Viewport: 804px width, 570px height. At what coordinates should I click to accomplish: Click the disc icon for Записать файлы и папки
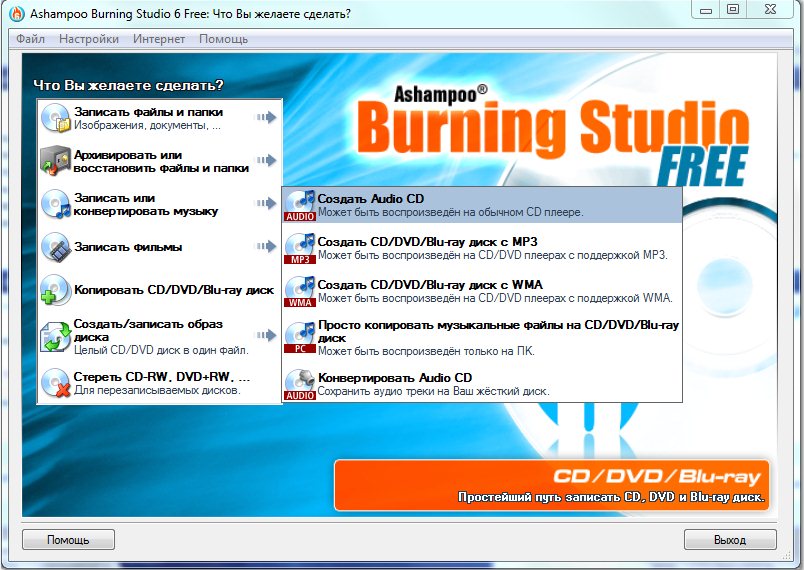click(56, 118)
